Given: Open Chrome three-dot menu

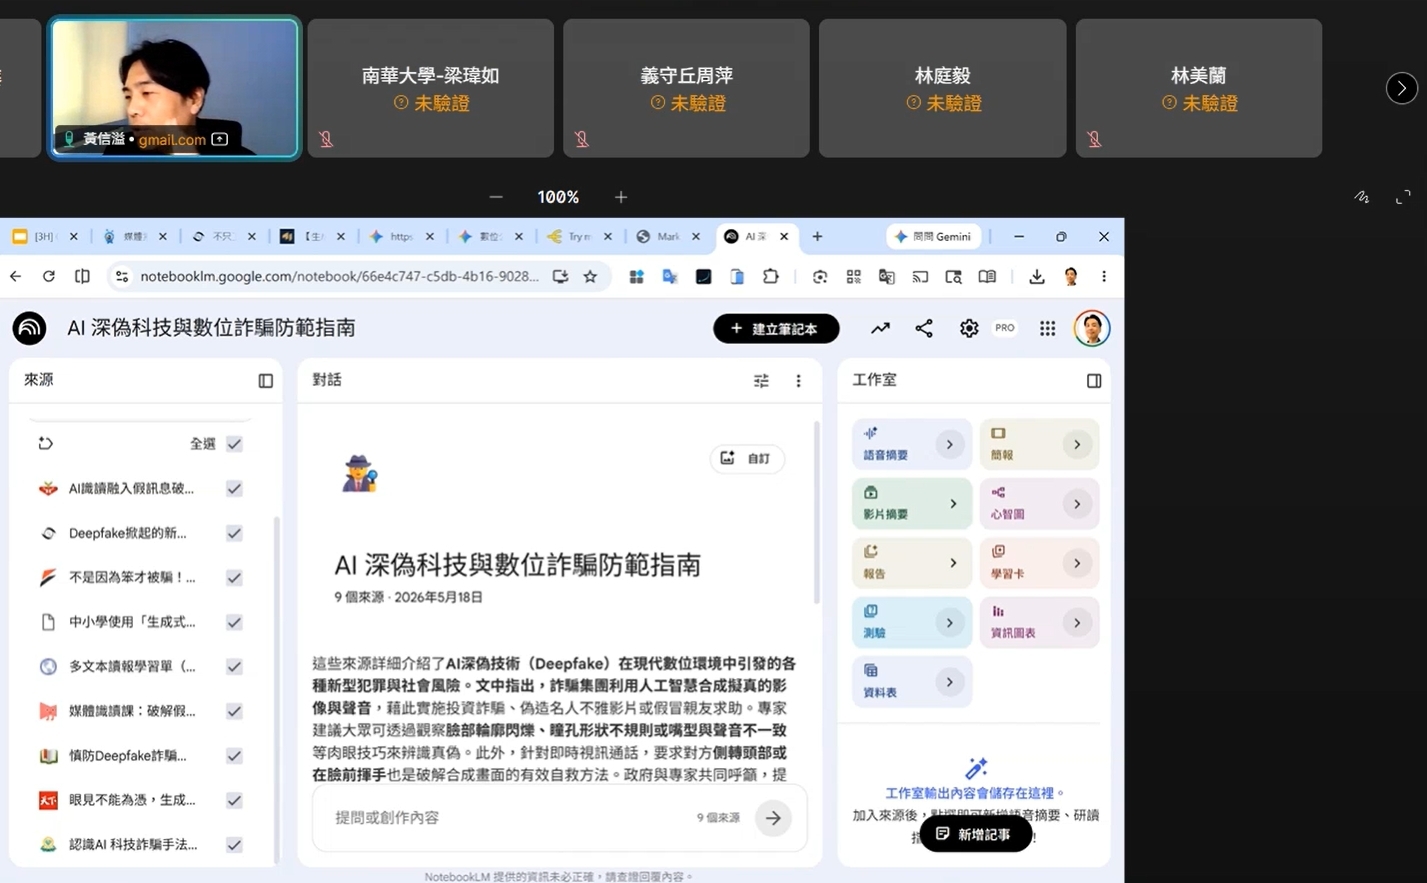Looking at the screenshot, I should click(x=1104, y=277).
